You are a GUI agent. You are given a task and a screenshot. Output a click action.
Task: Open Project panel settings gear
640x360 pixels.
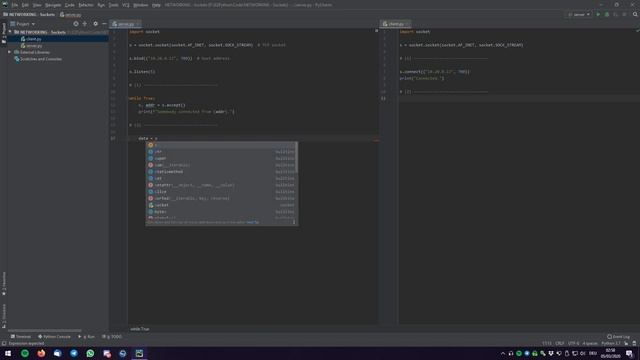[96, 24]
